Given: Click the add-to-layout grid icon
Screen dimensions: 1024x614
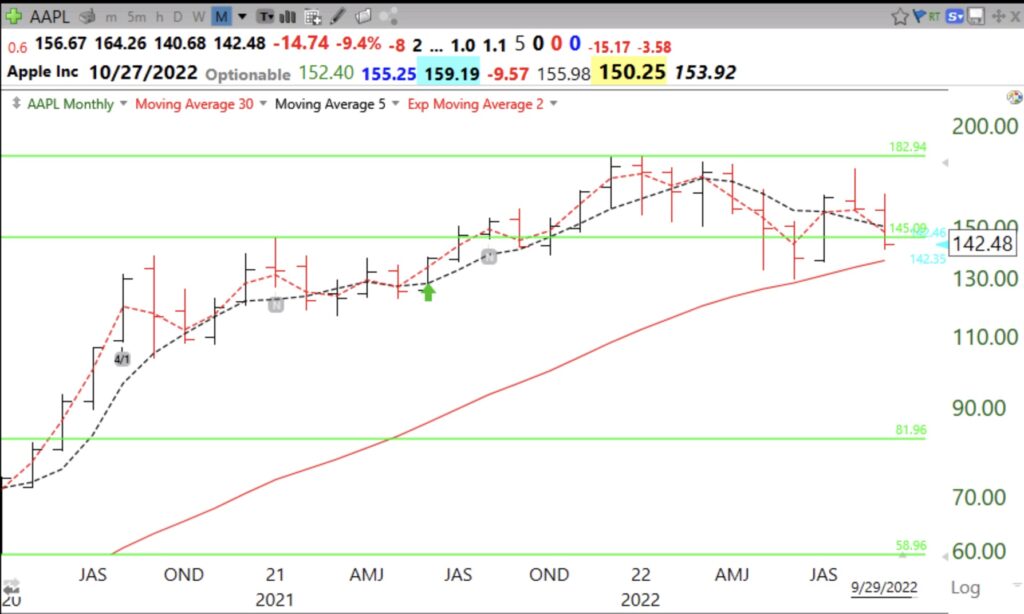Looking at the screenshot, I should coord(313,17).
